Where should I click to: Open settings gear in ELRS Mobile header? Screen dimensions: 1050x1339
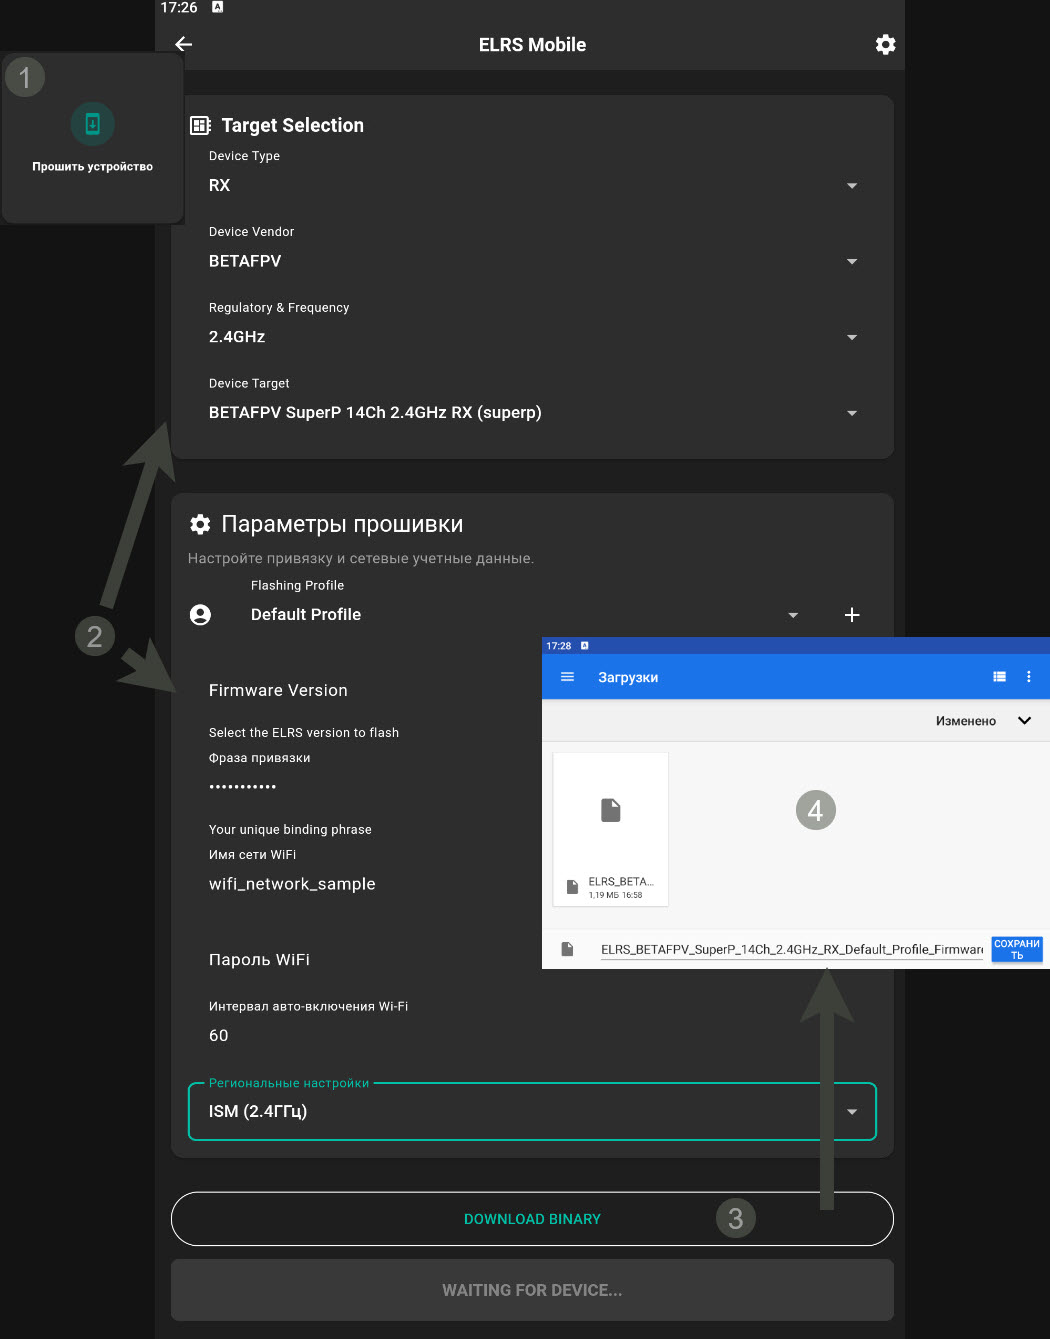pos(885,44)
